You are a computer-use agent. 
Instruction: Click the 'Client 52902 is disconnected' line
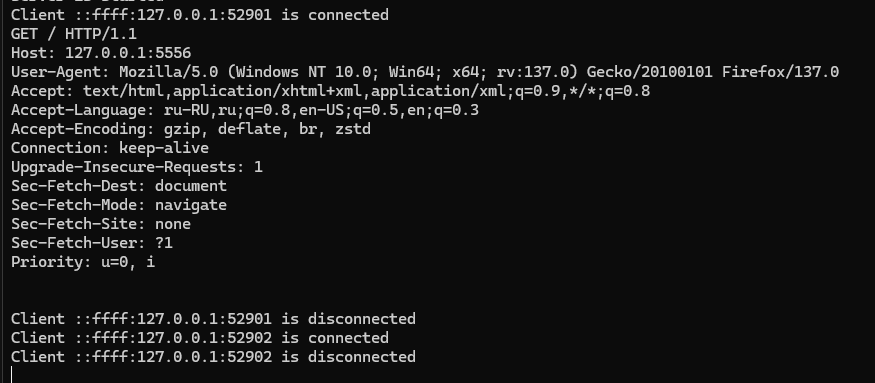[213, 357]
